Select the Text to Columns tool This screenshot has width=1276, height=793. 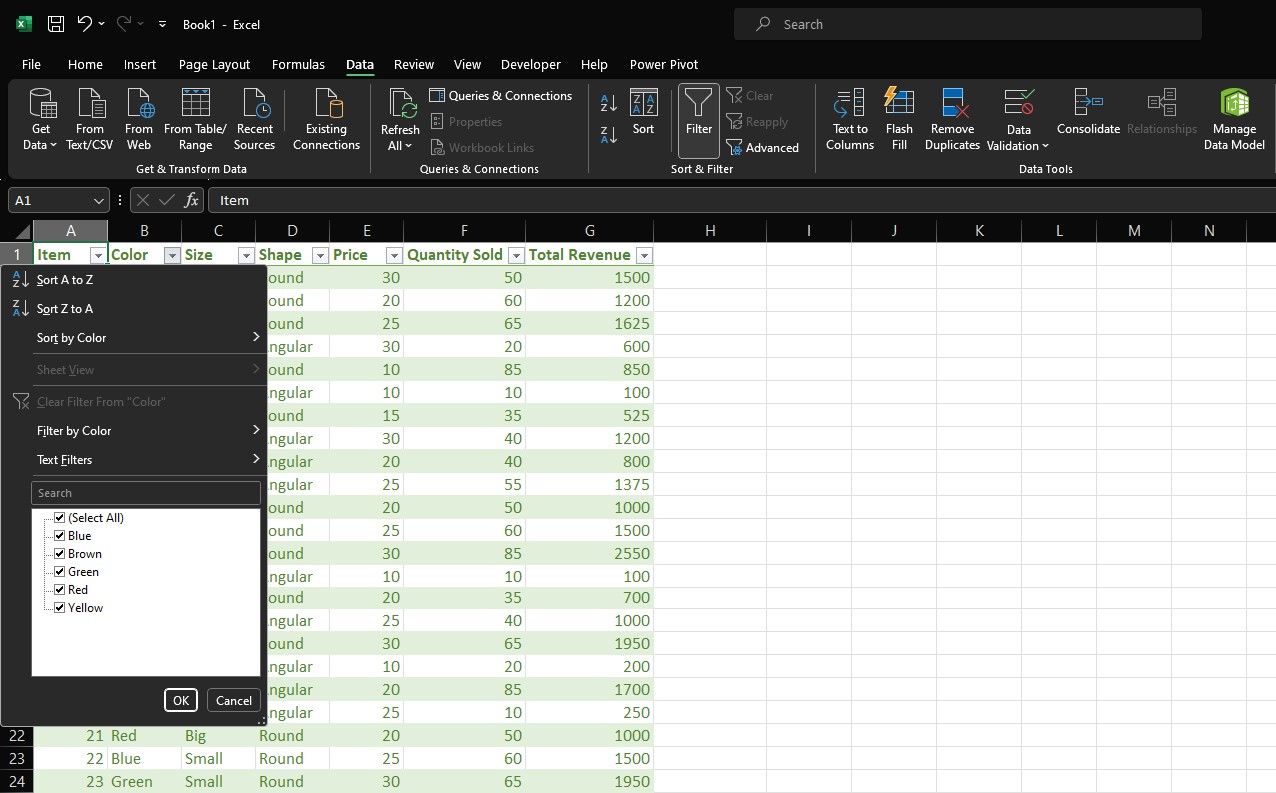[x=849, y=118]
